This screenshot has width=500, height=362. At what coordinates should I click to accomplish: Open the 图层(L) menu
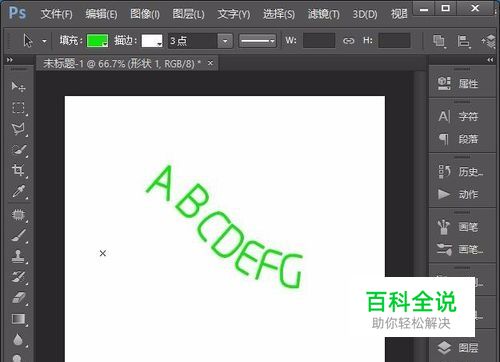(188, 14)
